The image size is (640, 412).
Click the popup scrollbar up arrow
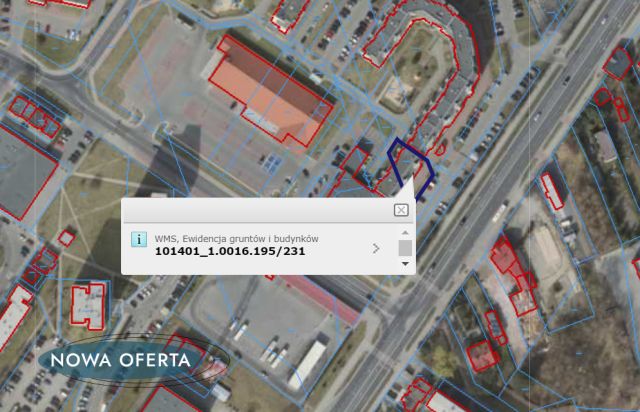coord(405,232)
